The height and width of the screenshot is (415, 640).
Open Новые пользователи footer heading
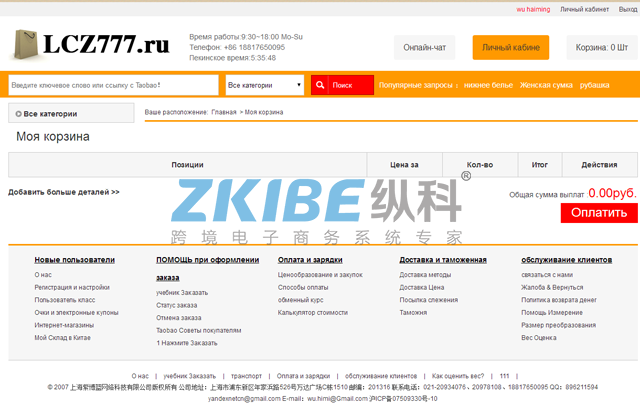[x=74, y=260]
